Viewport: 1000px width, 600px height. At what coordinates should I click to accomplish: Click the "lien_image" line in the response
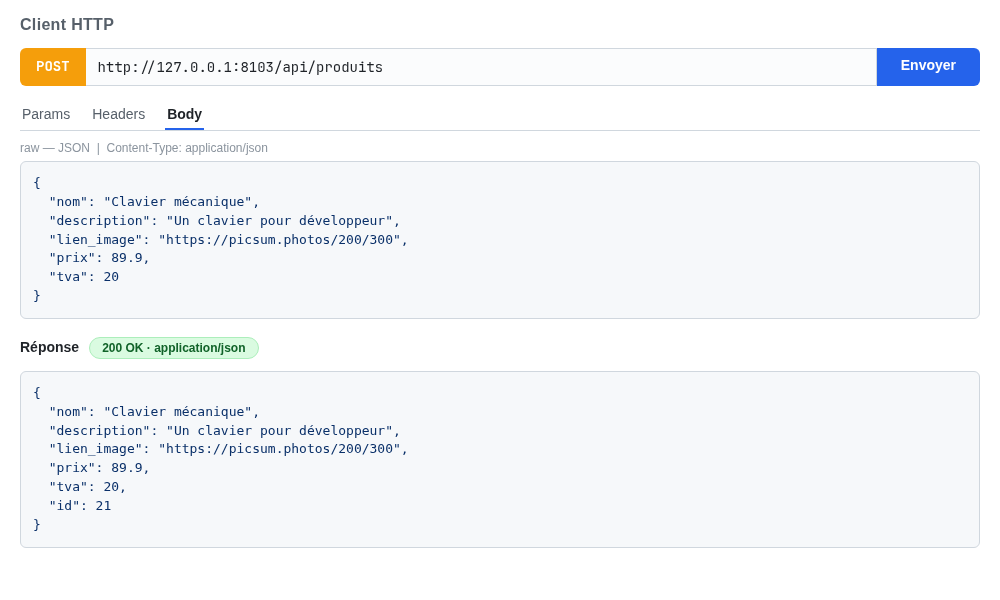(228, 449)
